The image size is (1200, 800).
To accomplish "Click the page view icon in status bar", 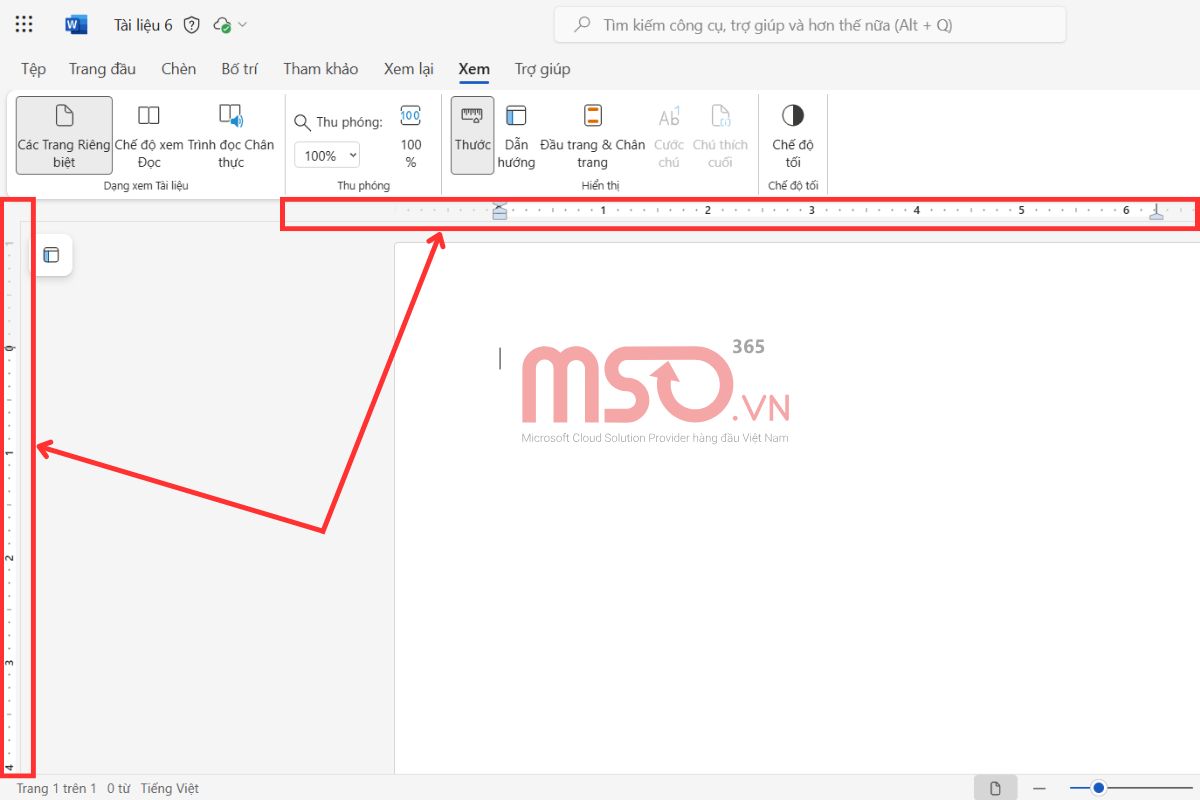I will pyautogui.click(x=996, y=788).
